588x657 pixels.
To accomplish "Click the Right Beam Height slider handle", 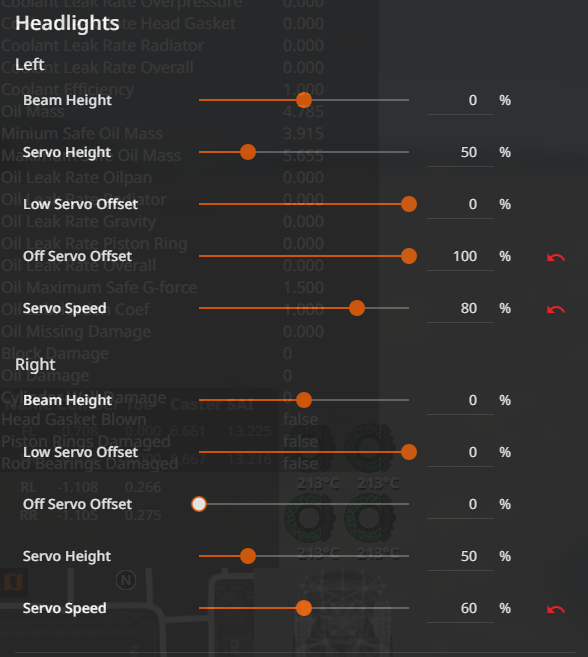I will tap(304, 400).
